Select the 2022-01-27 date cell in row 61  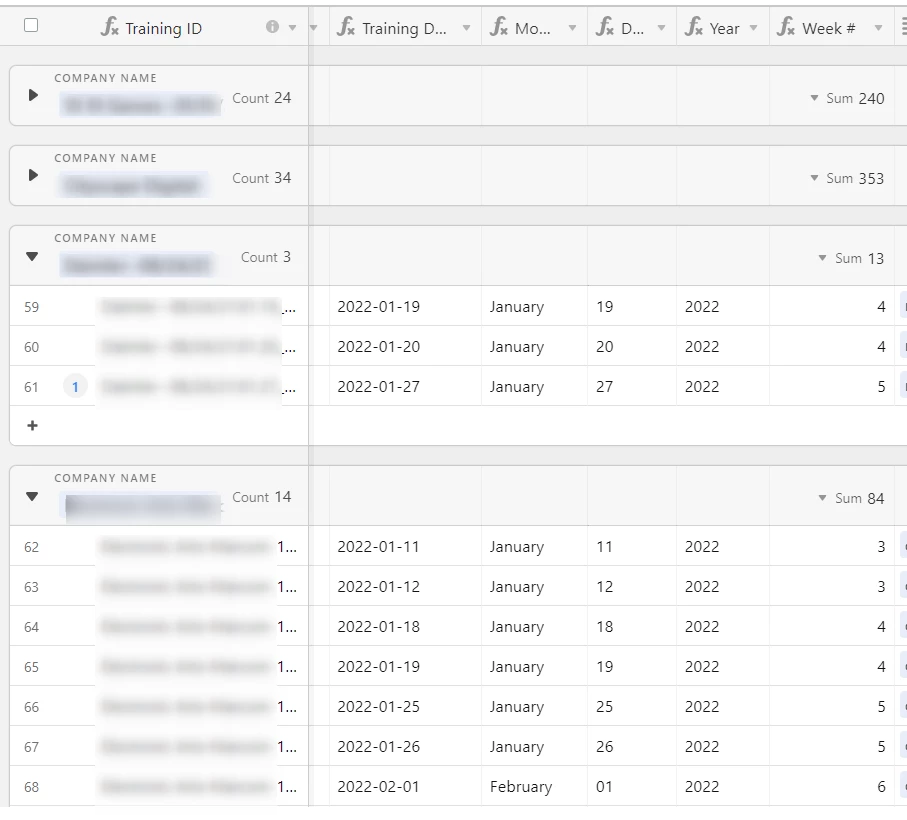(x=405, y=386)
